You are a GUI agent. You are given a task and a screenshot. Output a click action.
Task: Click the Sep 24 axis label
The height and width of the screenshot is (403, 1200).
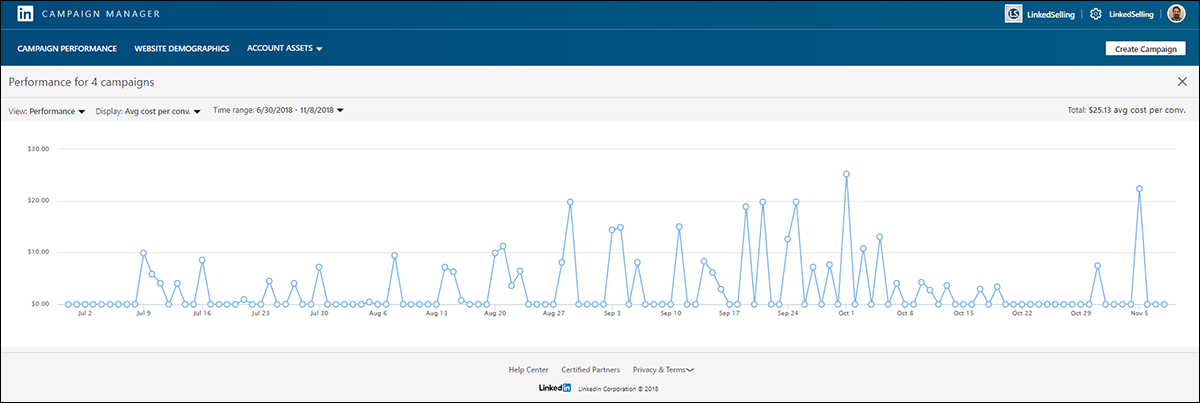click(787, 313)
